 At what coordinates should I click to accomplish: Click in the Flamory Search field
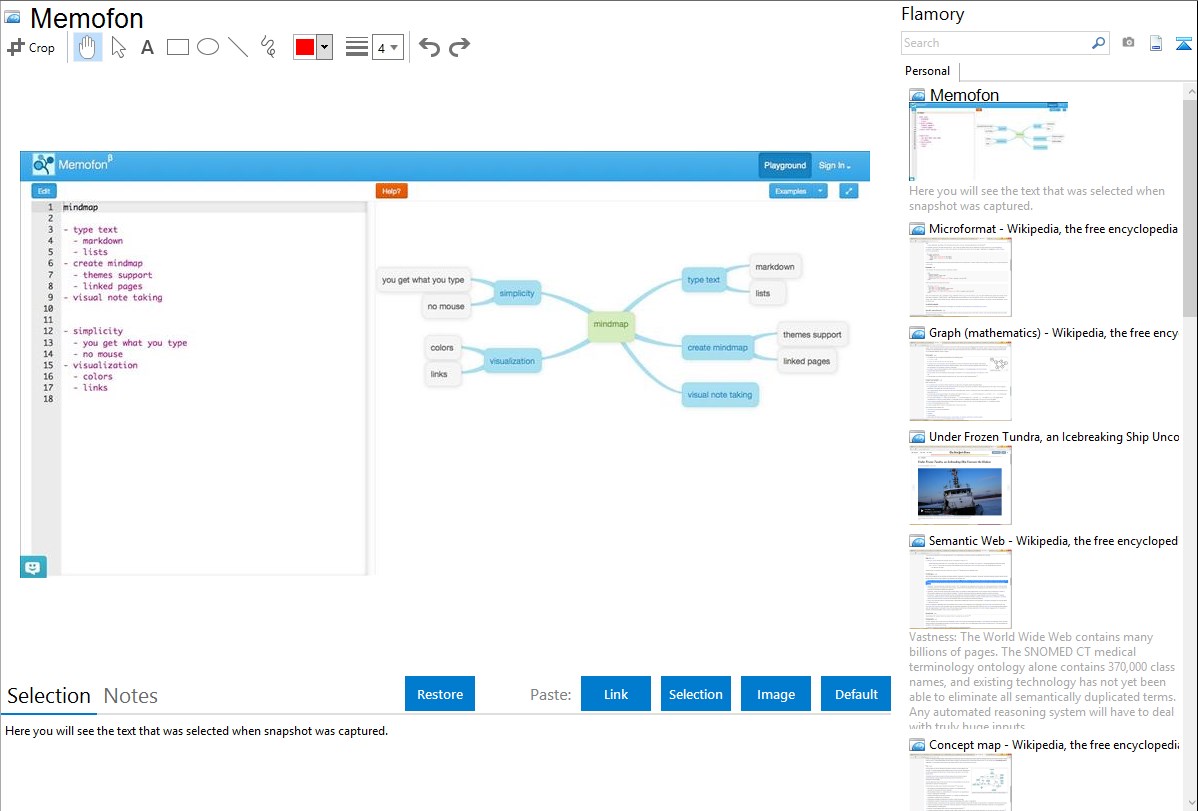[995, 43]
